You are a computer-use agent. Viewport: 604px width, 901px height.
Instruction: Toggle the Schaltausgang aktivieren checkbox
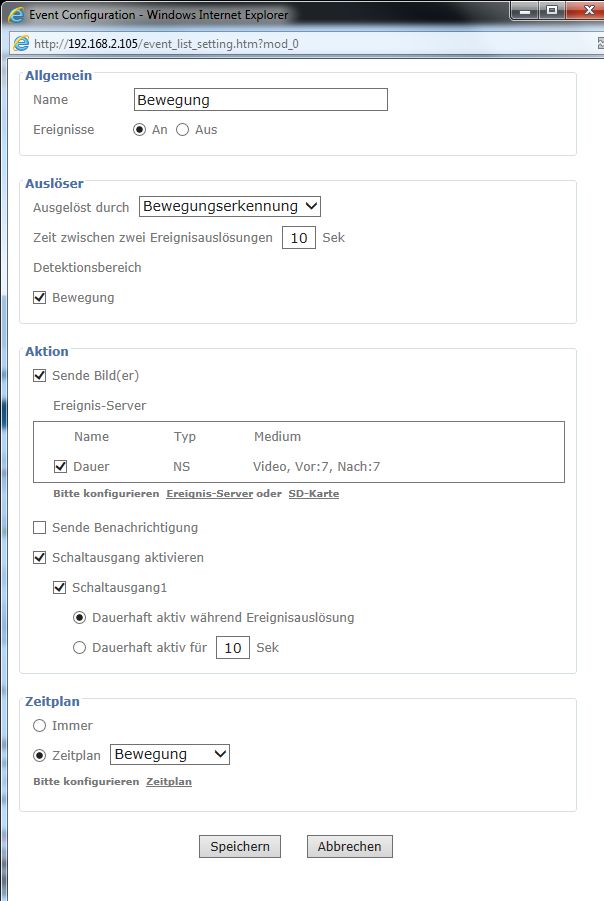[x=40, y=557]
